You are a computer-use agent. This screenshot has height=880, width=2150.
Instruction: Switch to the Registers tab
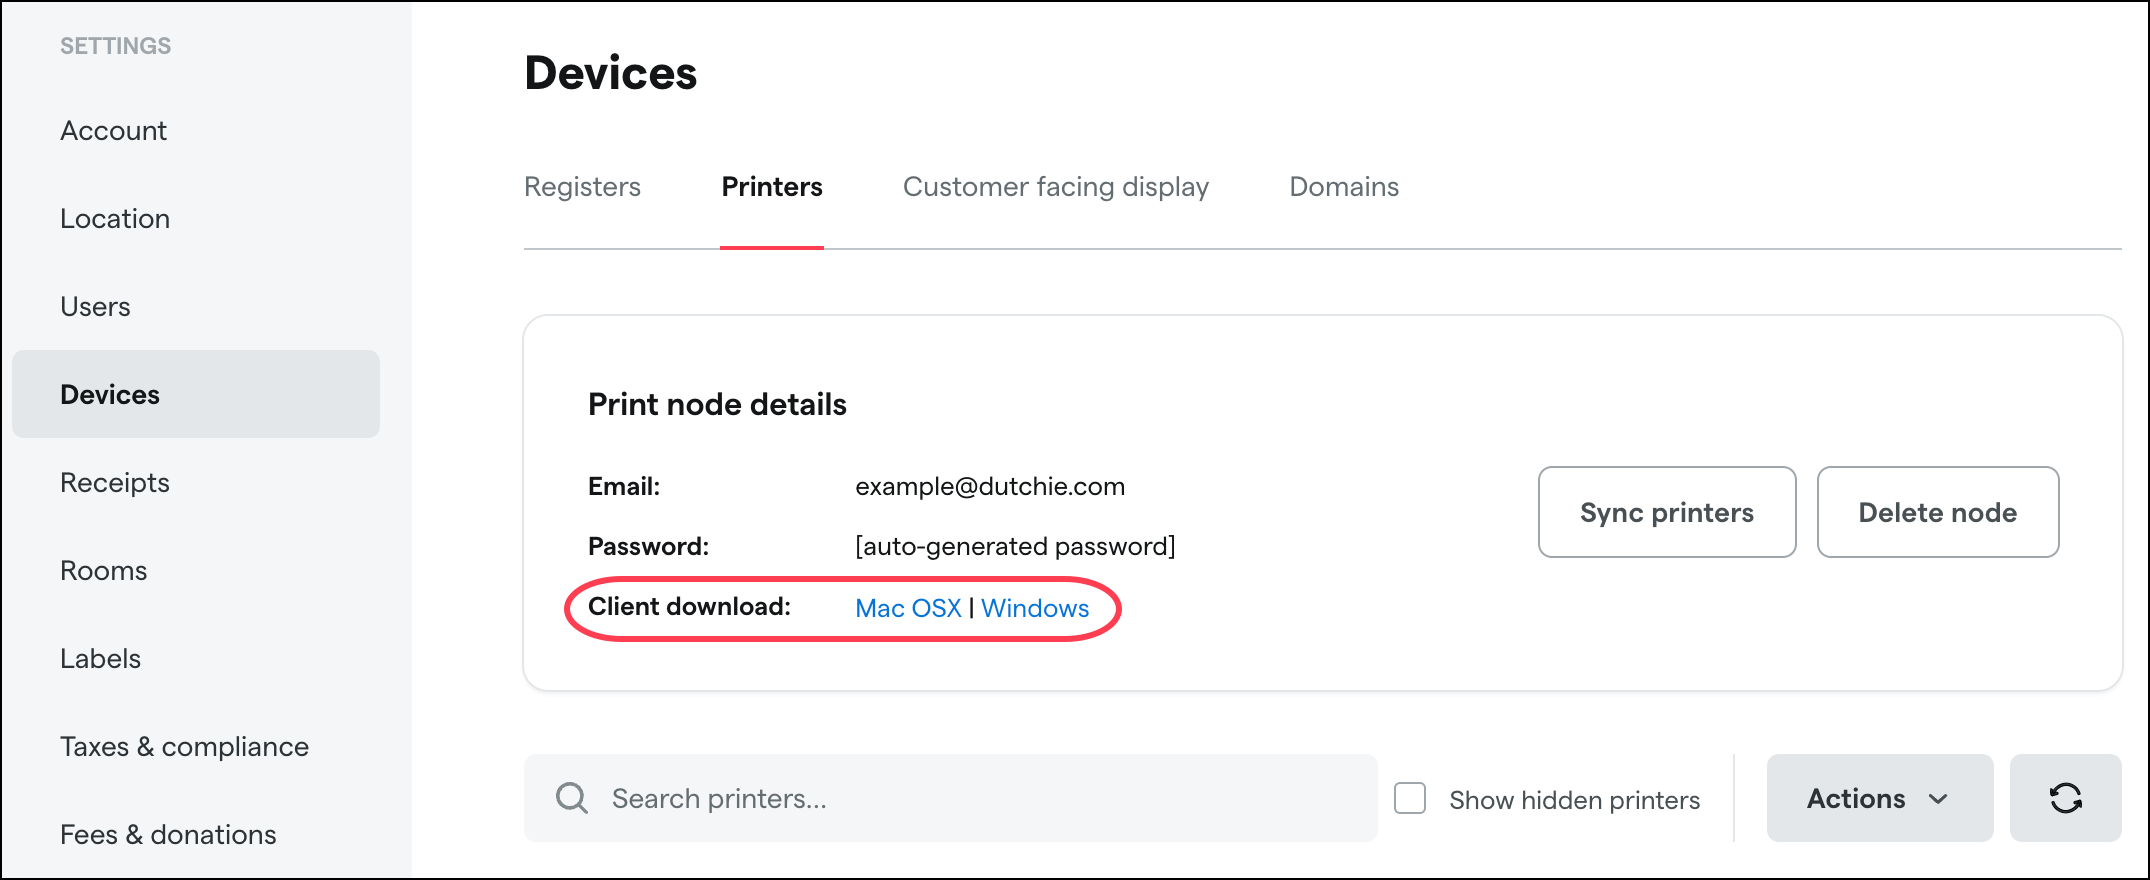582,186
